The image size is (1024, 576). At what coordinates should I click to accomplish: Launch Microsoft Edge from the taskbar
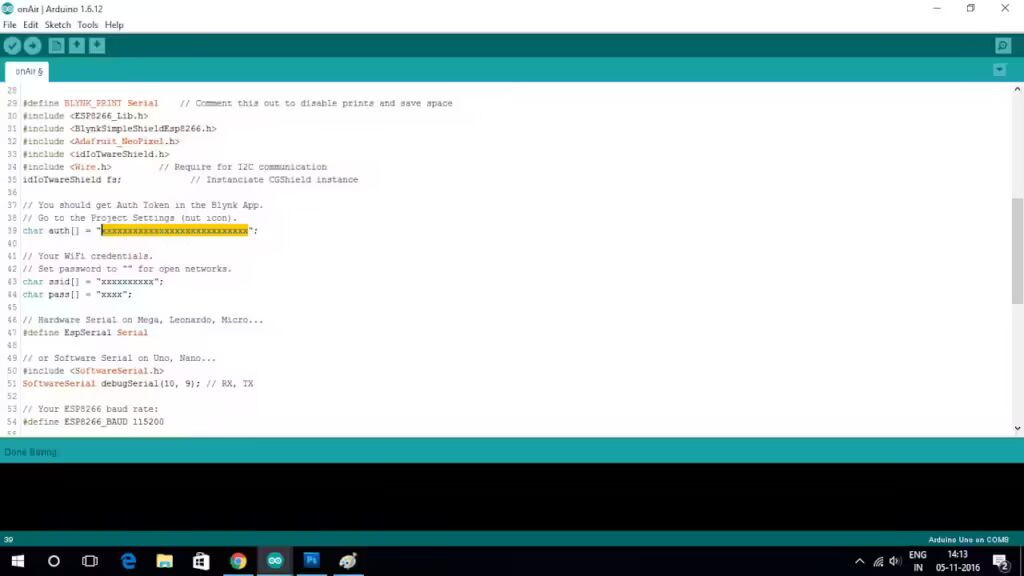point(128,561)
